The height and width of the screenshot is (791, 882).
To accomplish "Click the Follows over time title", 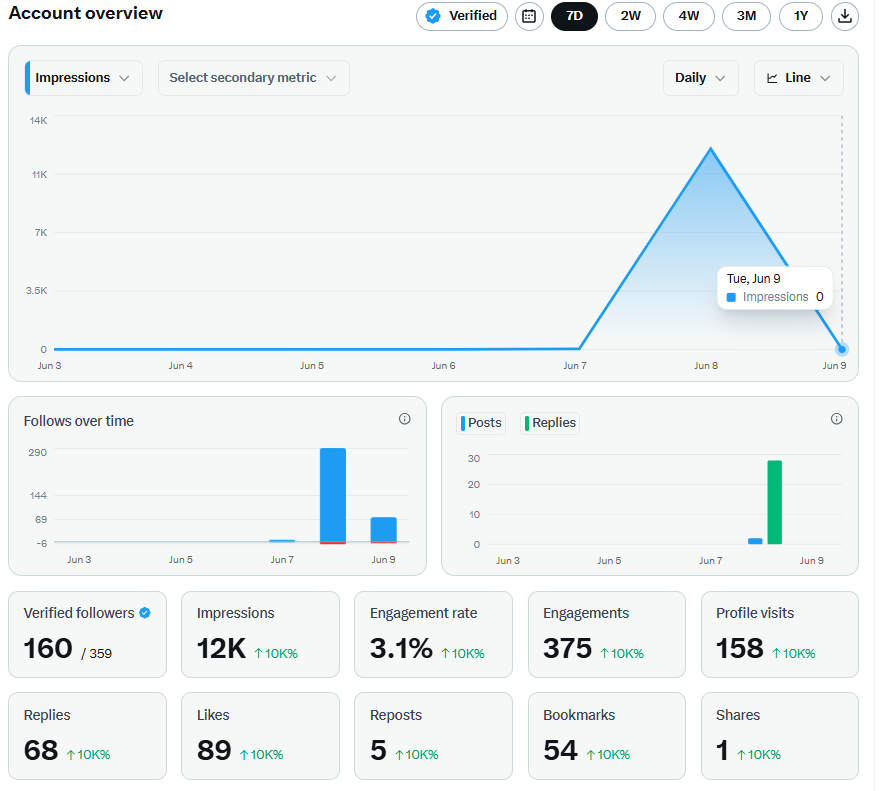I will pos(79,421).
